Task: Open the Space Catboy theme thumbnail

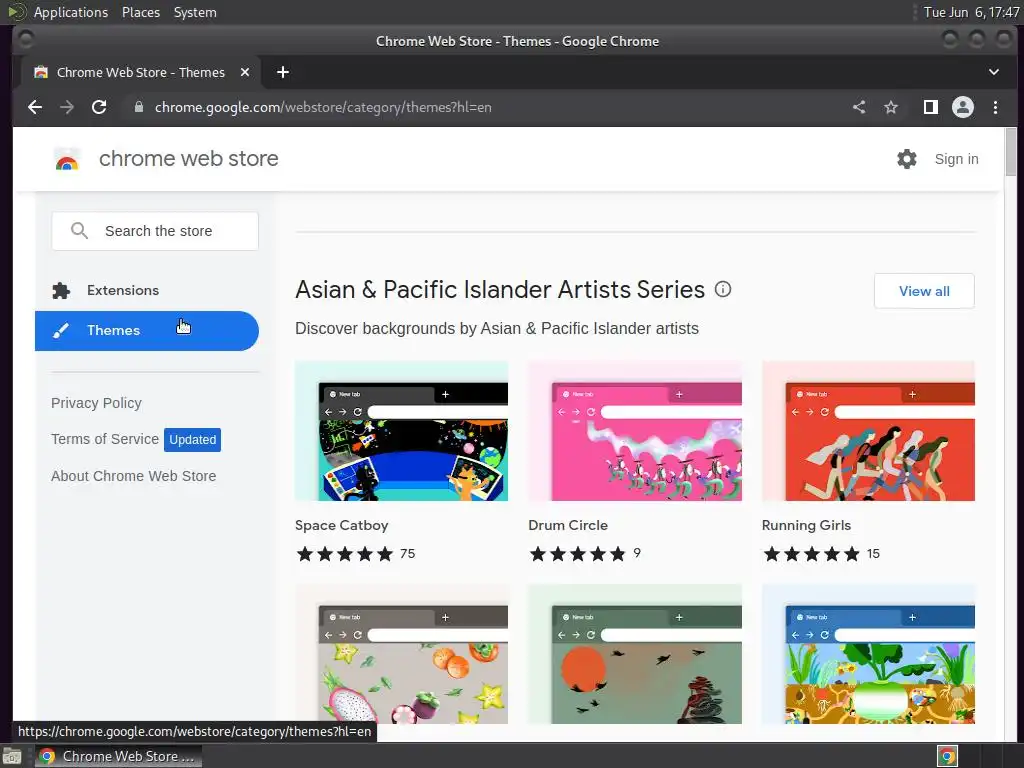Action: pos(401,431)
